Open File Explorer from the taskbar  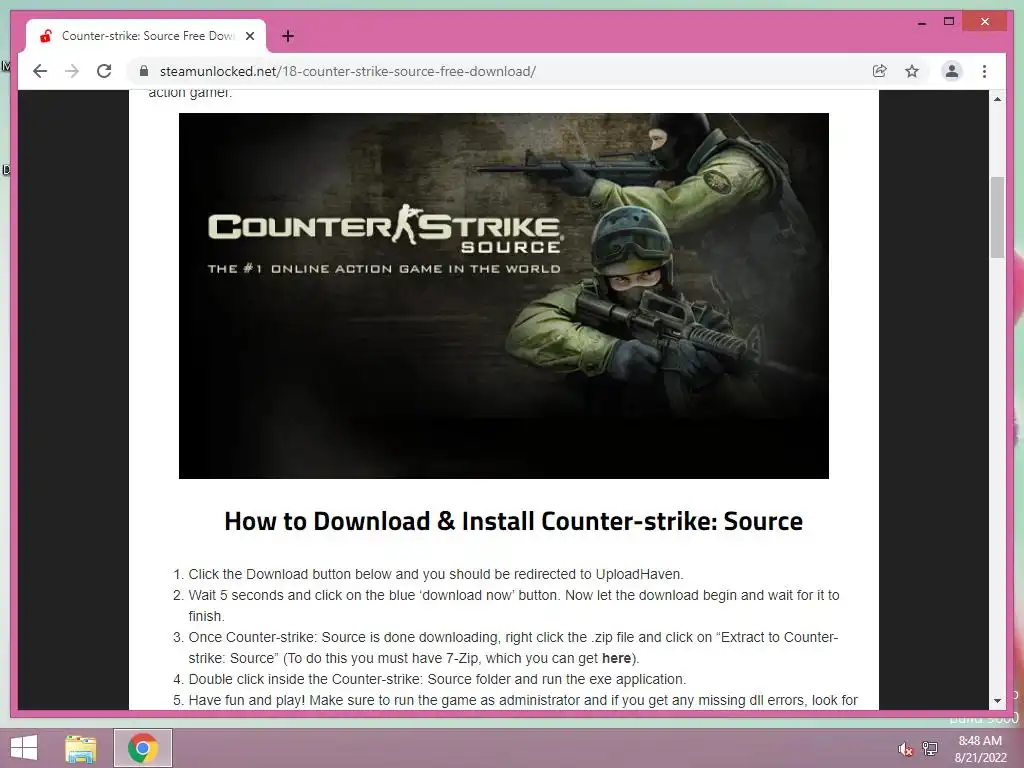click(x=81, y=748)
